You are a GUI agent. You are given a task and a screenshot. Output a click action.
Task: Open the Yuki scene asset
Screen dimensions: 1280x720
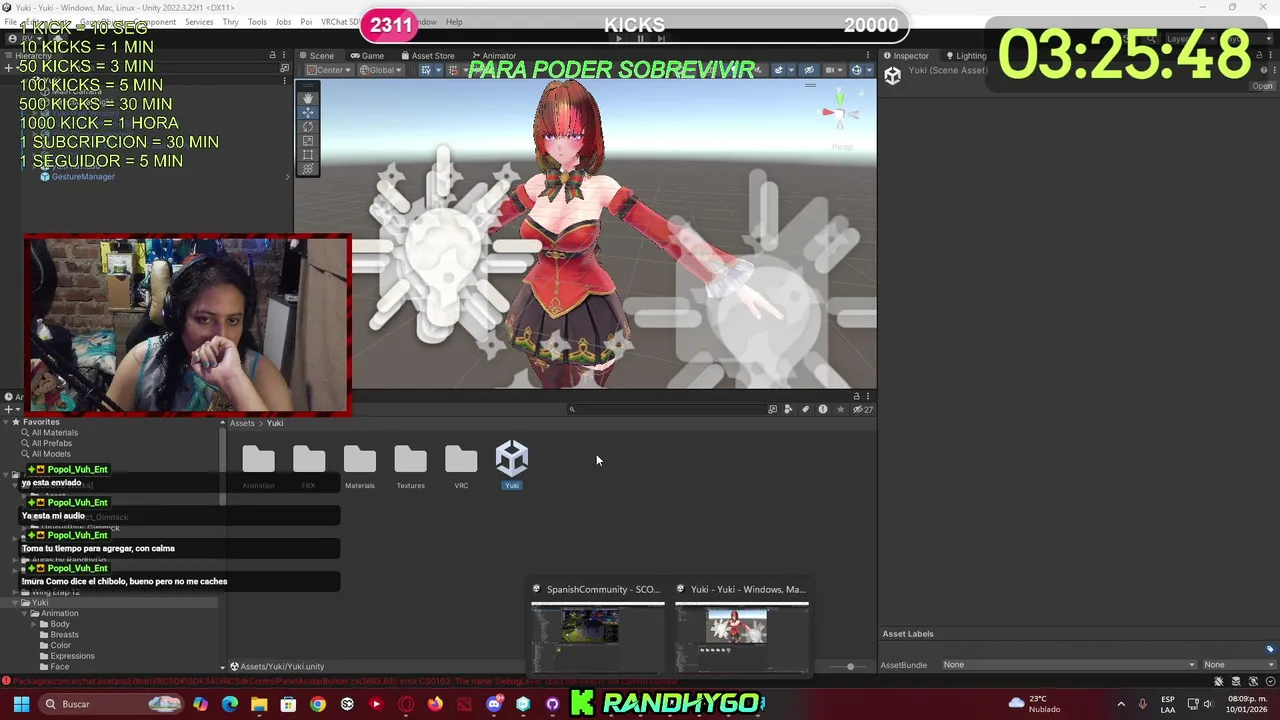(x=512, y=464)
